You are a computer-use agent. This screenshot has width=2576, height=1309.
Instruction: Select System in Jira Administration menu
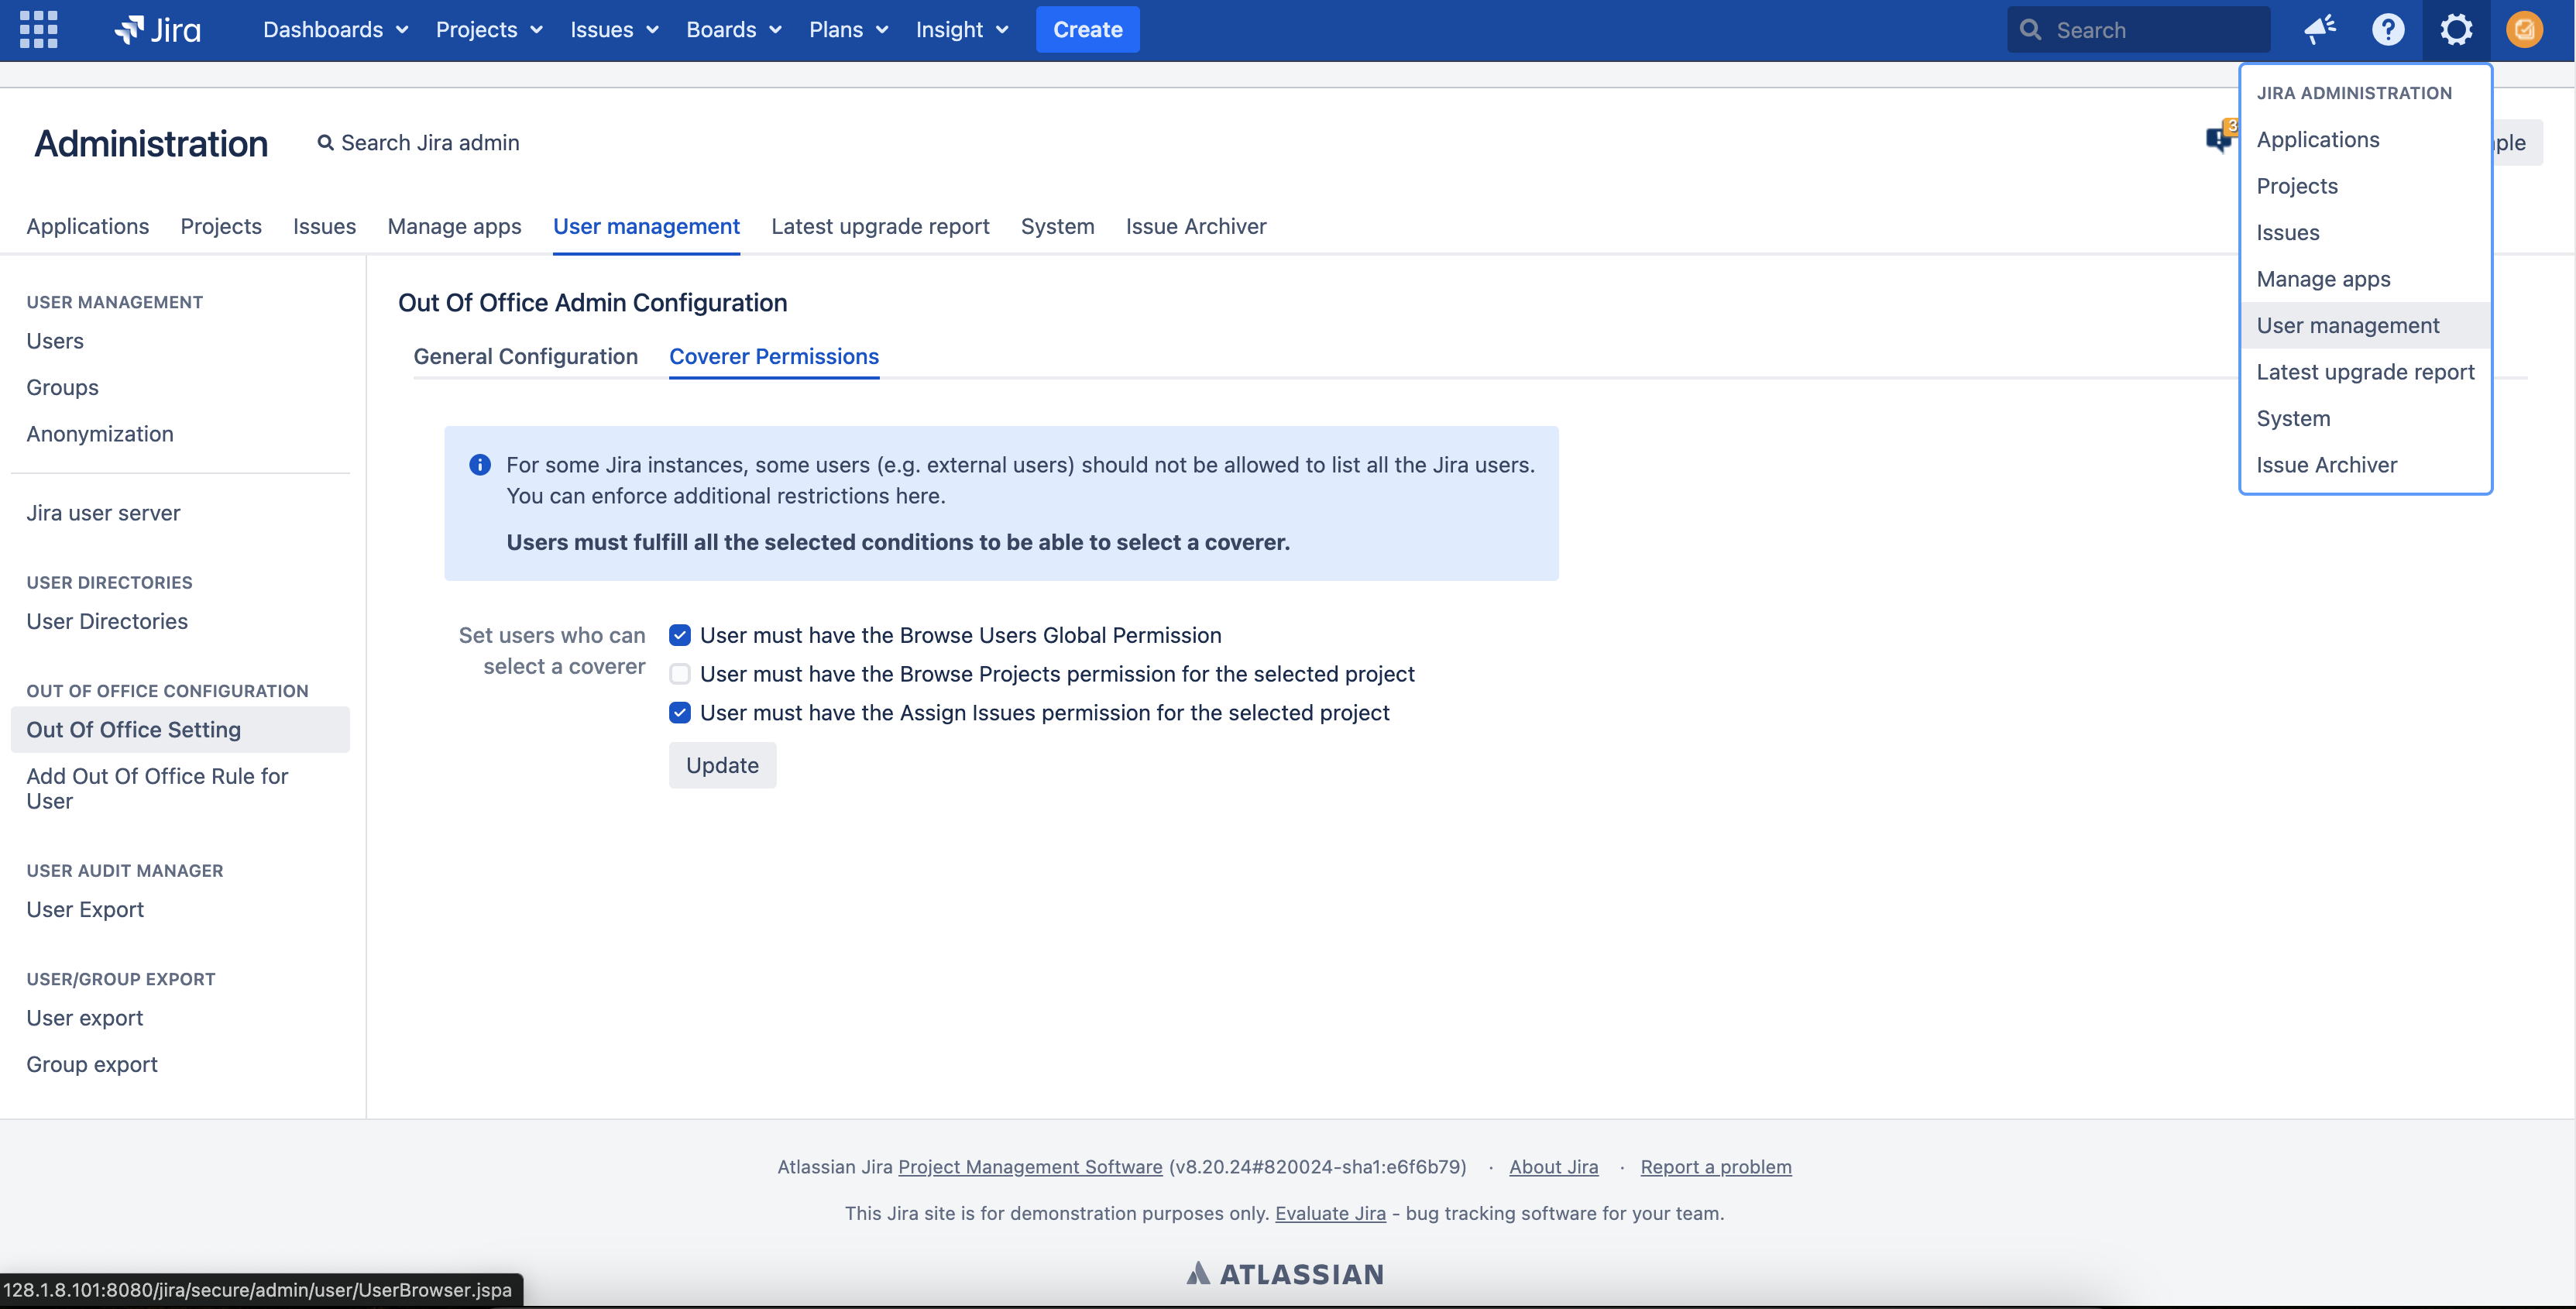2293,418
